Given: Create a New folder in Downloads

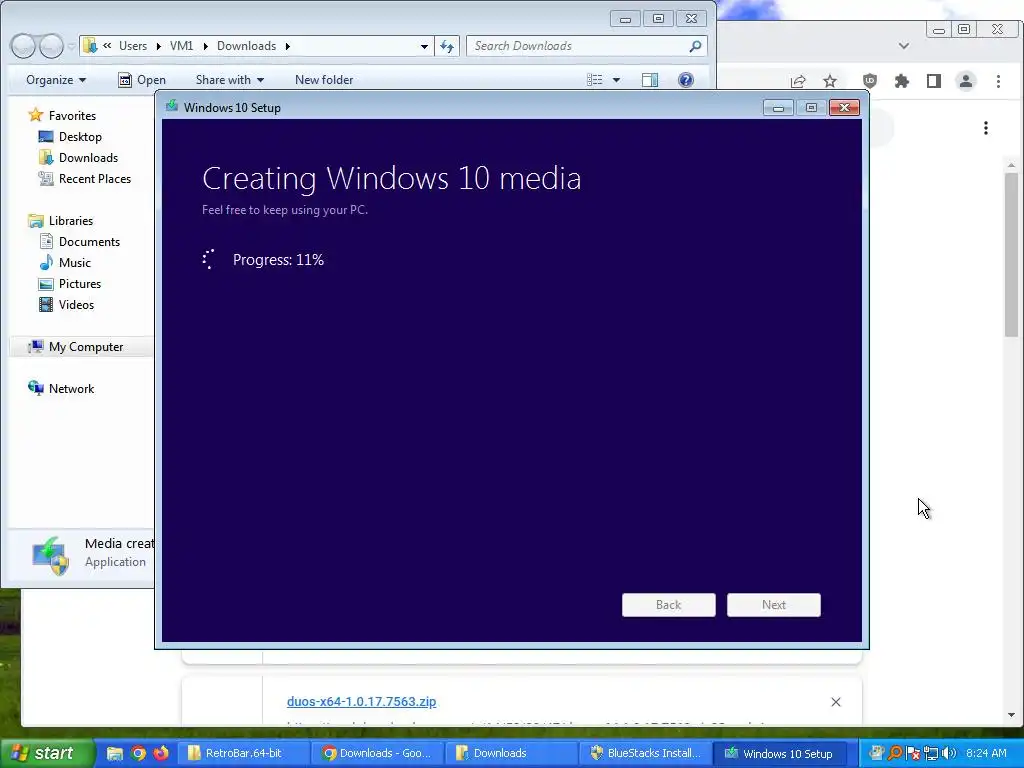Looking at the screenshot, I should (324, 80).
